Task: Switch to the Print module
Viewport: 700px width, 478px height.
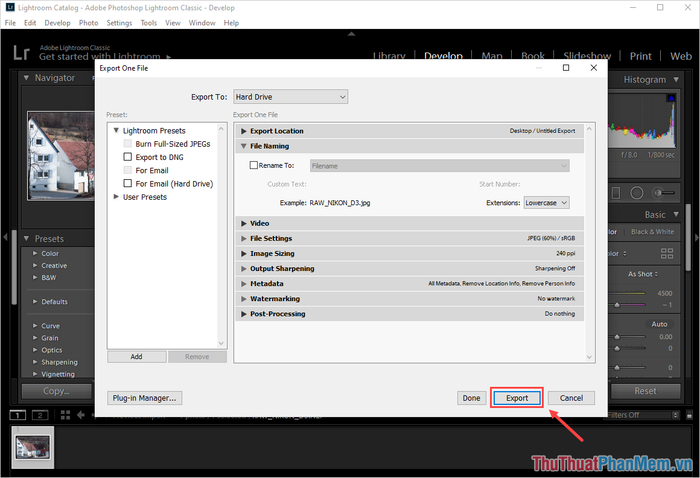Action: 641,56
